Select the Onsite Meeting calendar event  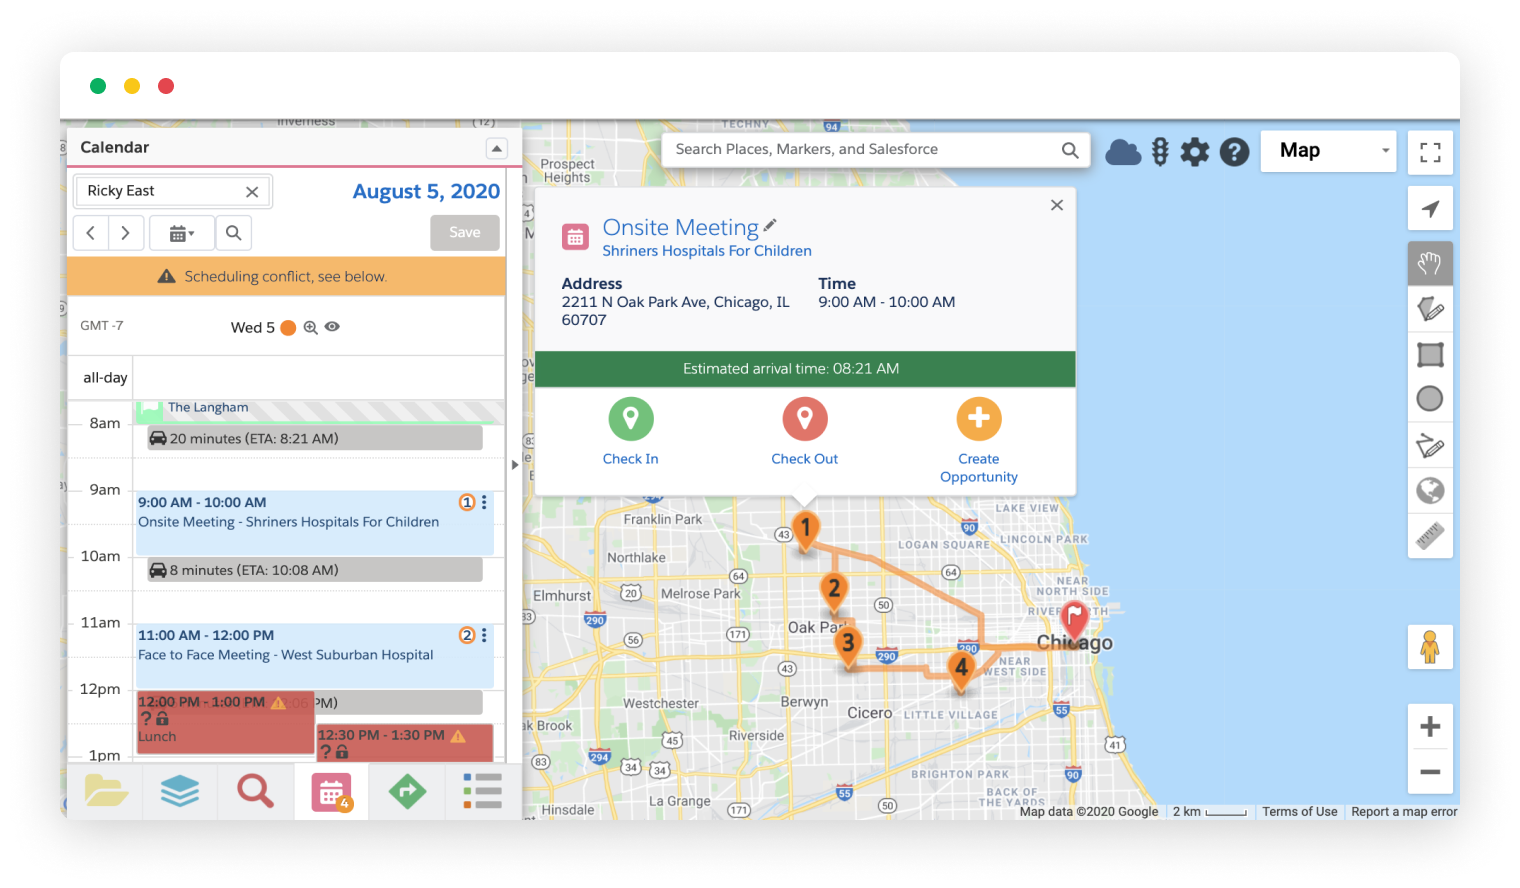coord(314,522)
